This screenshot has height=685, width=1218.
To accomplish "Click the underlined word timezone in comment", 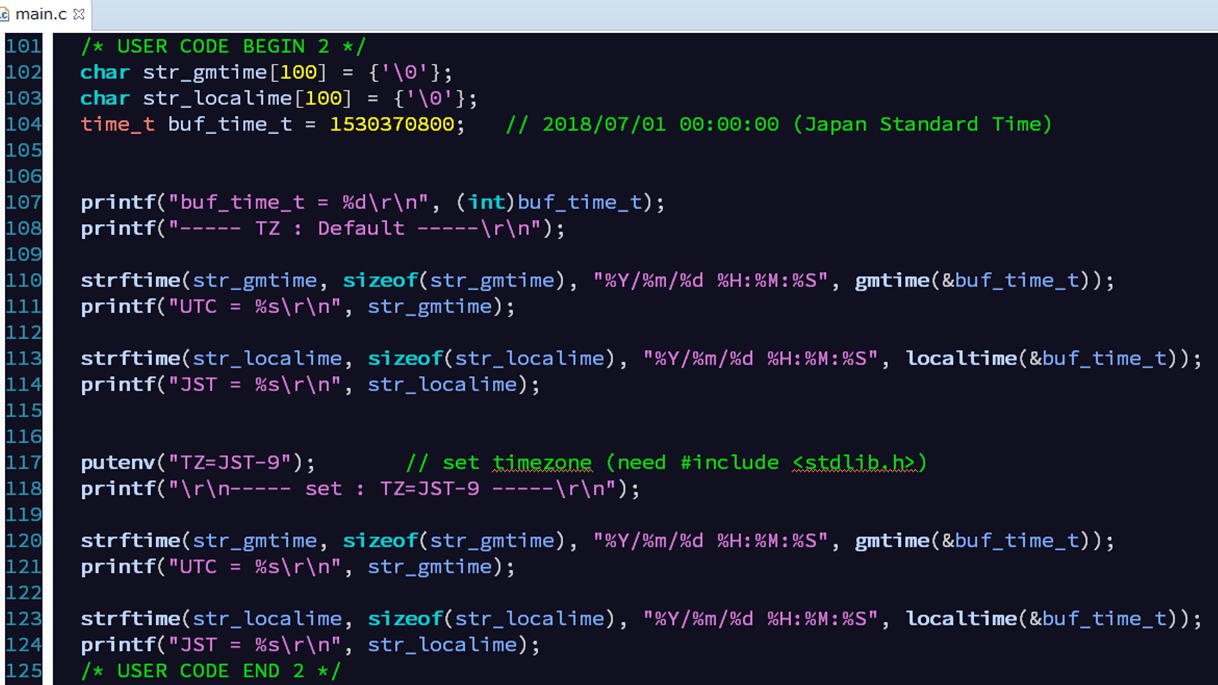I will coord(541,463).
